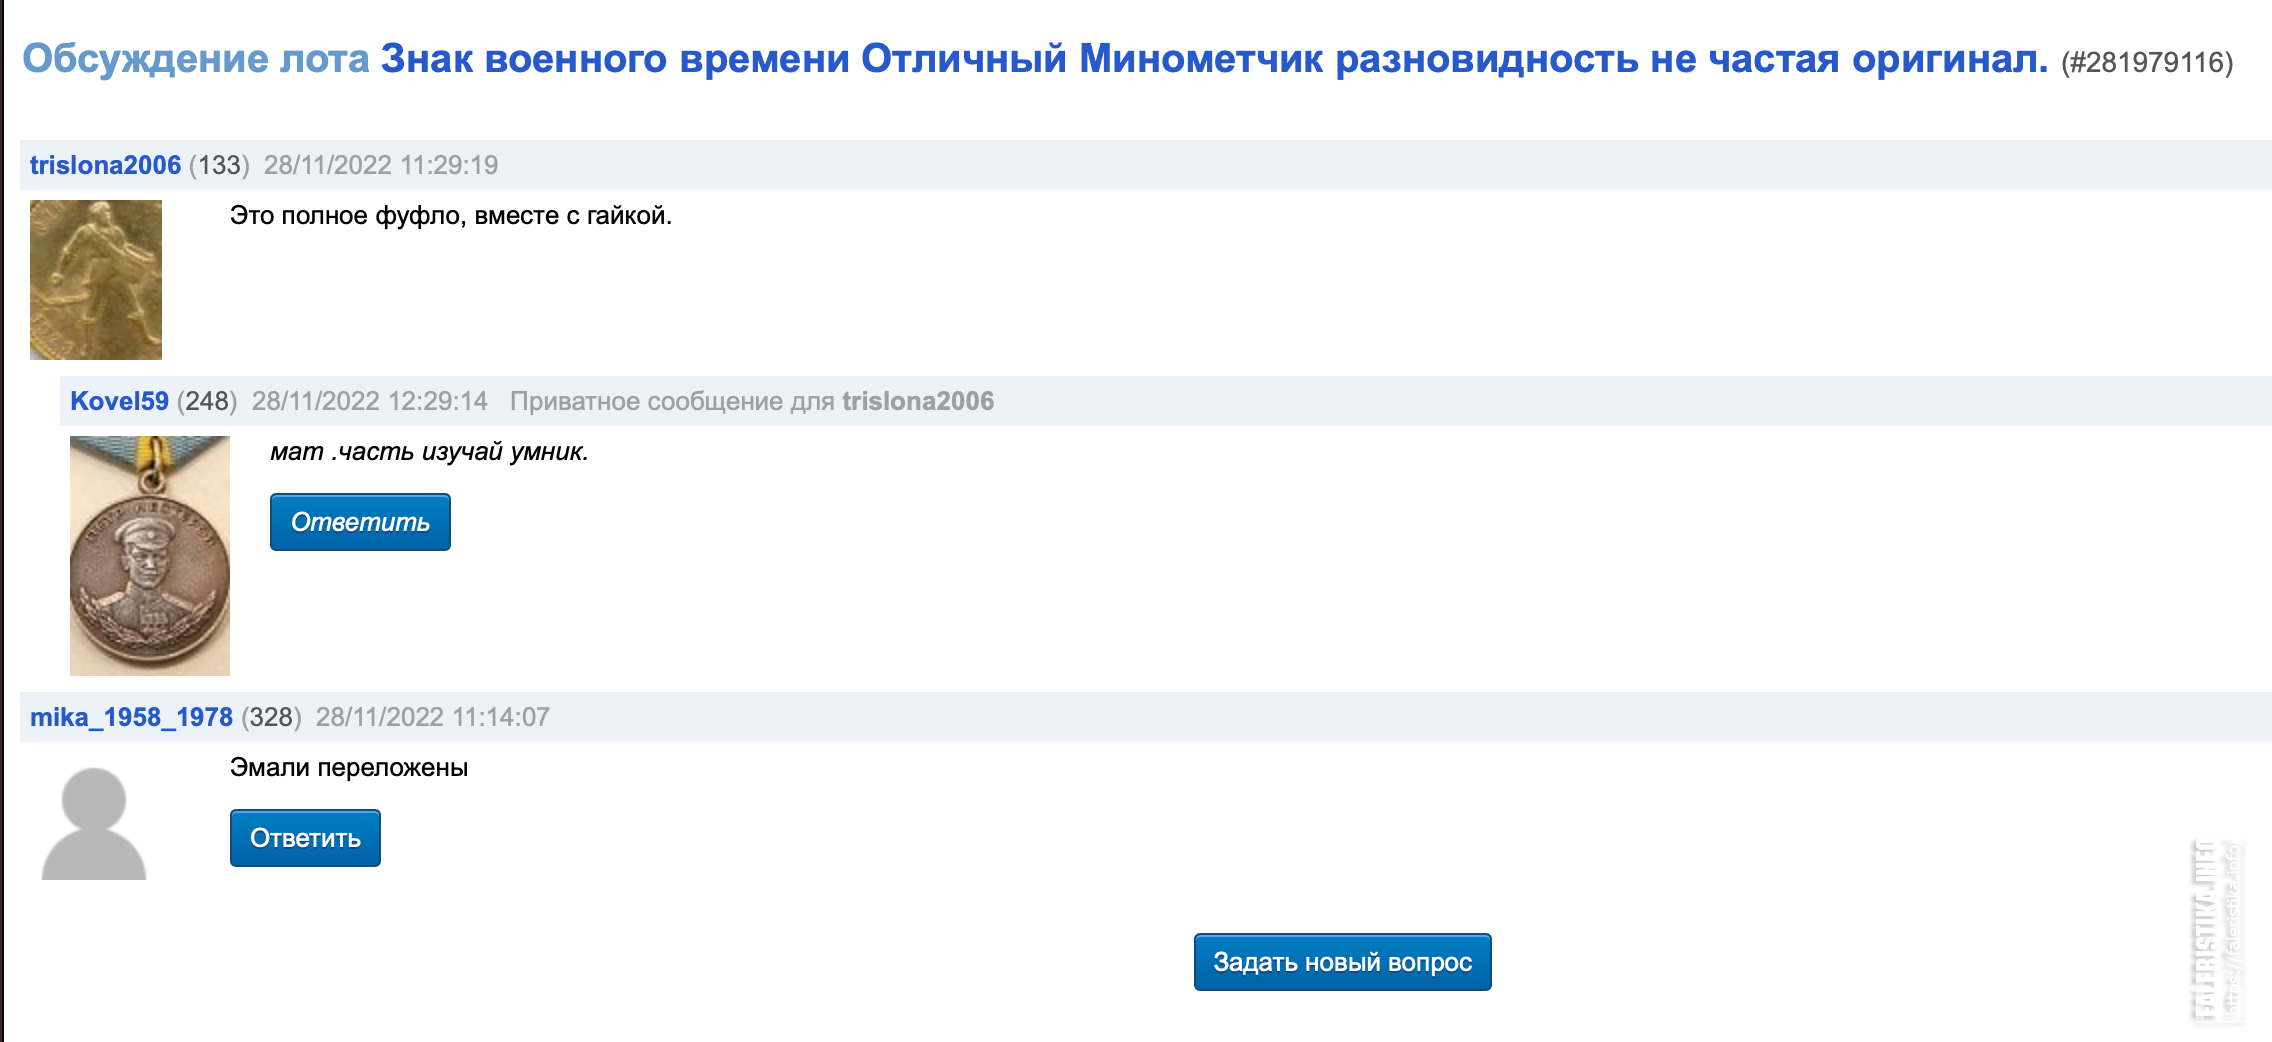
Task: Click the timestamp 28/11/2022 11:14:07
Action: tap(433, 717)
